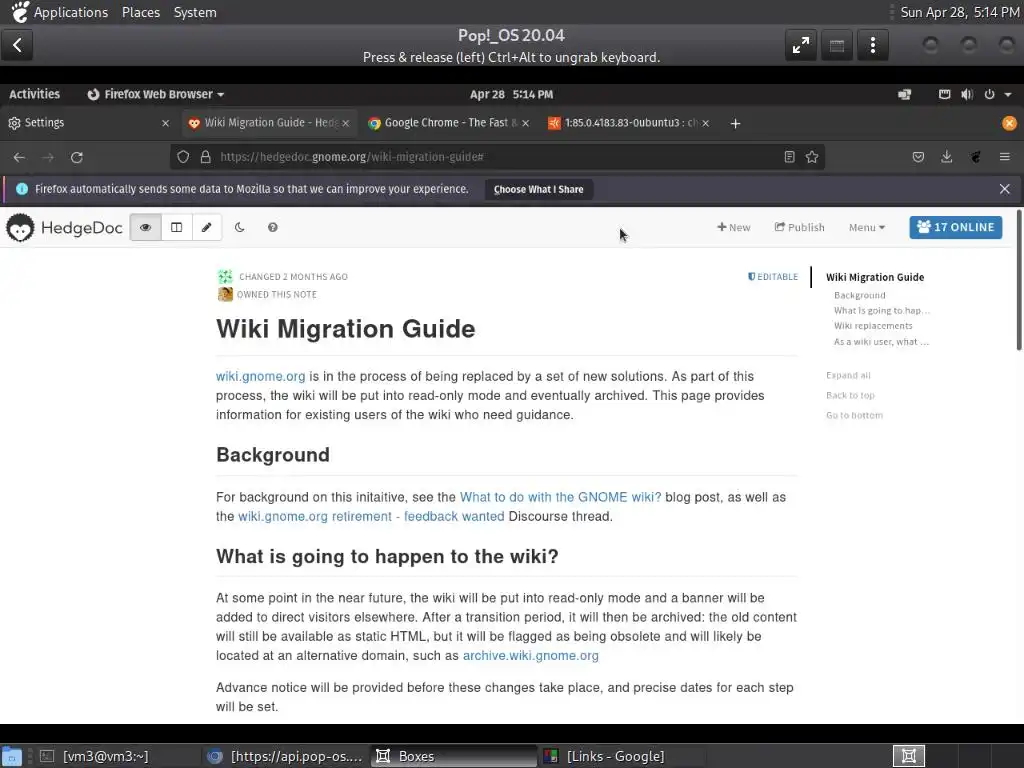1024x768 pixels.
Task: Jump to 'What is going to hap…' in contents
Action: [x=882, y=310]
